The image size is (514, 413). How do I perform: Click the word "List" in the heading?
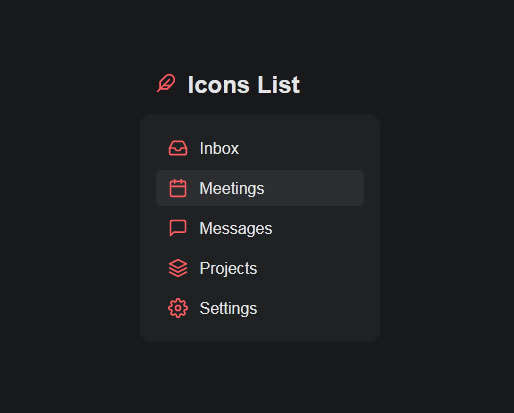pyautogui.click(x=279, y=85)
